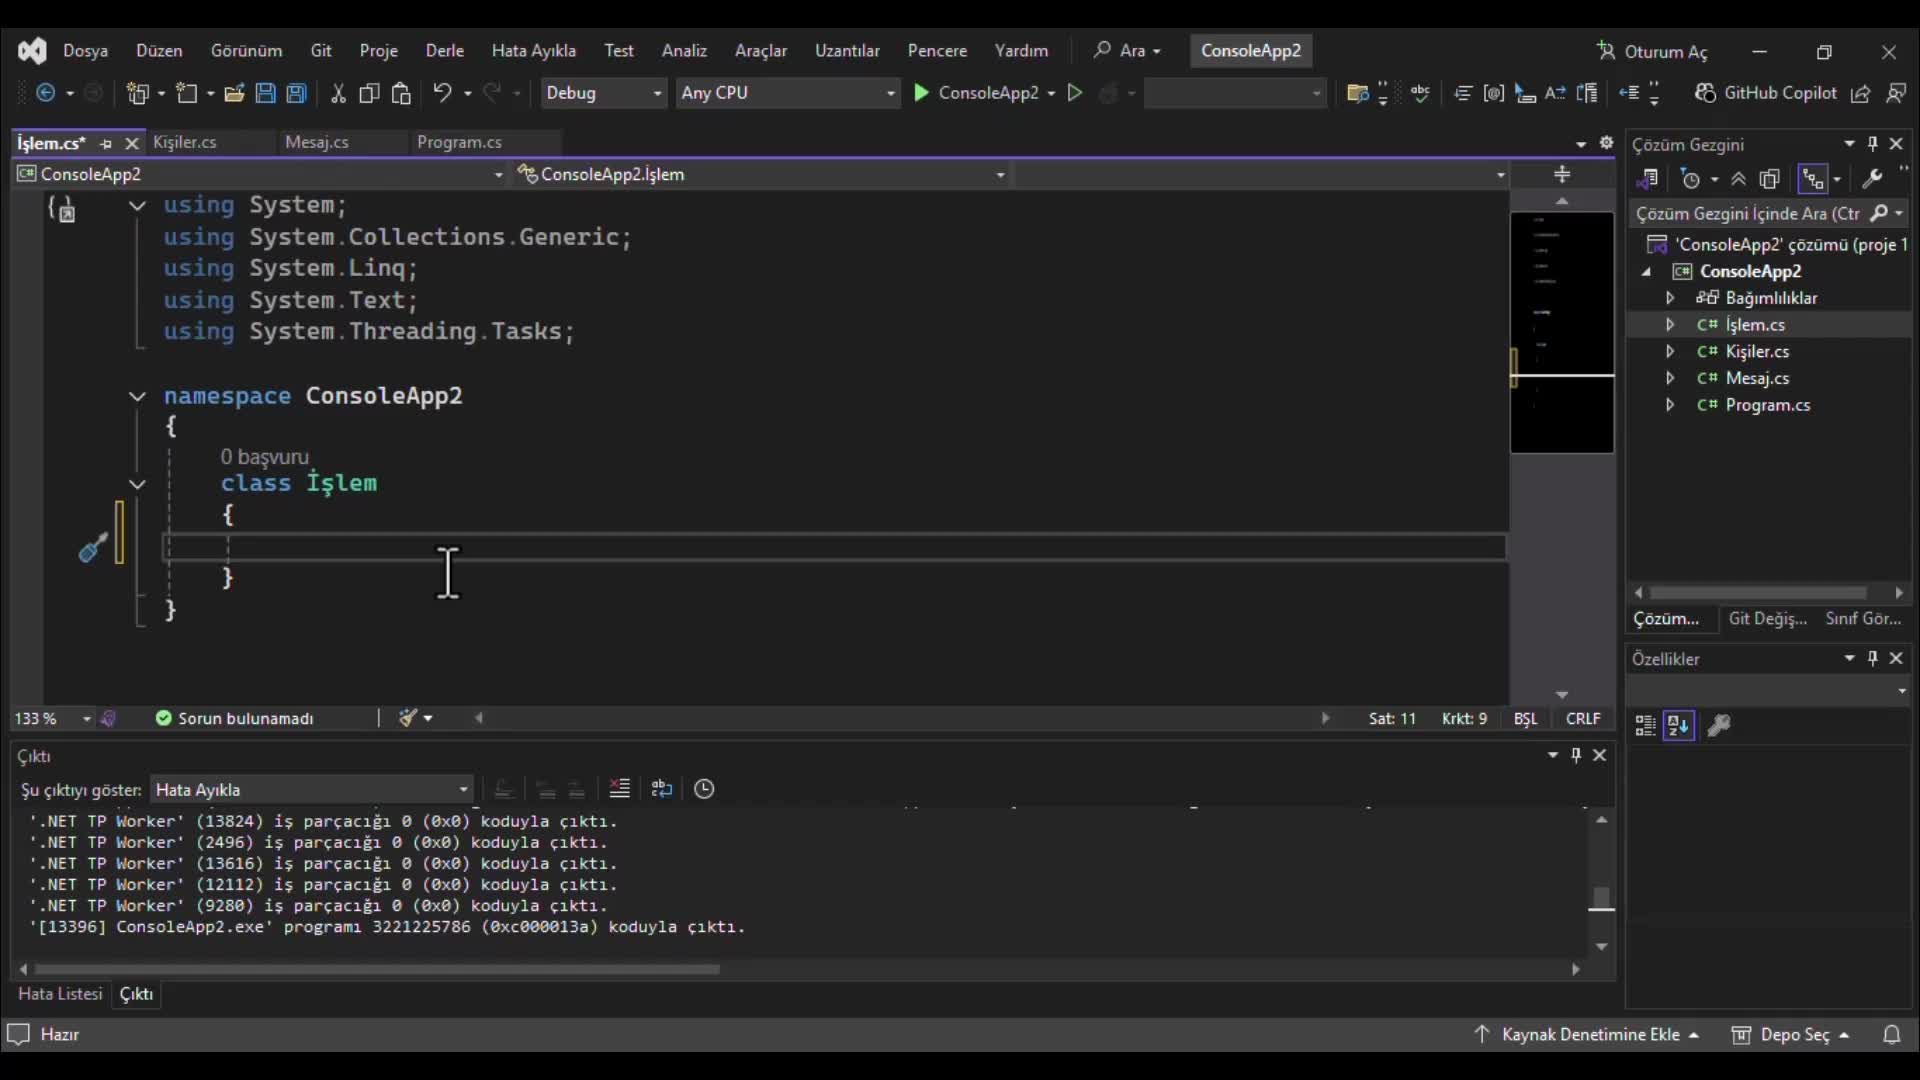The image size is (1920, 1080).
Task: Click the Undo arrow icon
Action: (442, 93)
